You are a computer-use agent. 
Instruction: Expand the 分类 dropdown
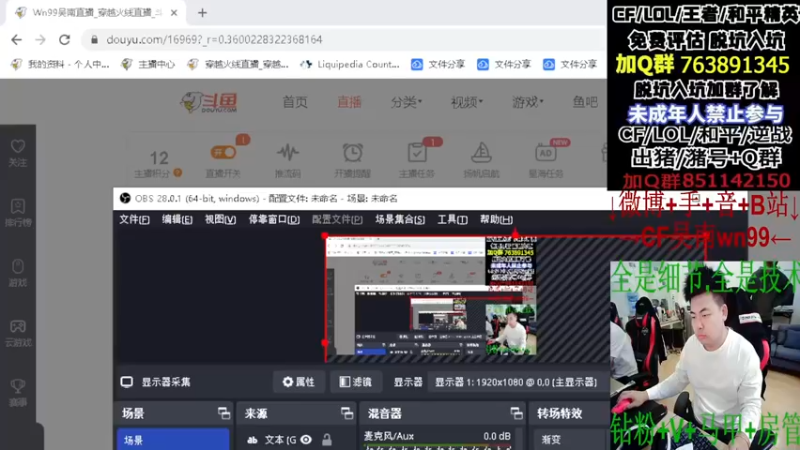[406, 102]
